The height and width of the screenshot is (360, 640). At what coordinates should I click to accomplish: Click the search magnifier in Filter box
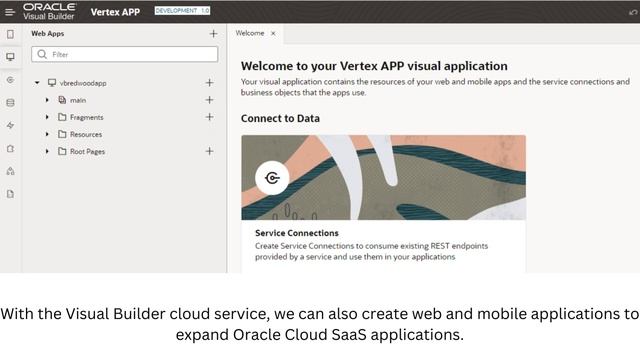click(42, 54)
